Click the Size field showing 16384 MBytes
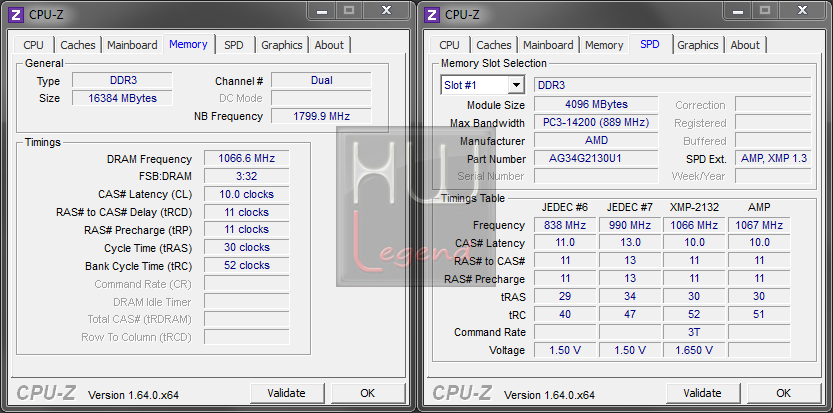The width and height of the screenshot is (833, 413). (x=122, y=98)
